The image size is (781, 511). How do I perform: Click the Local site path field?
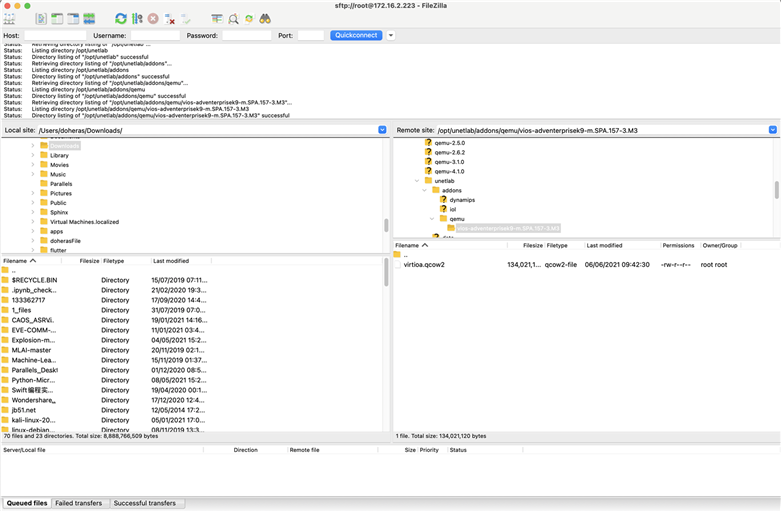pos(207,130)
